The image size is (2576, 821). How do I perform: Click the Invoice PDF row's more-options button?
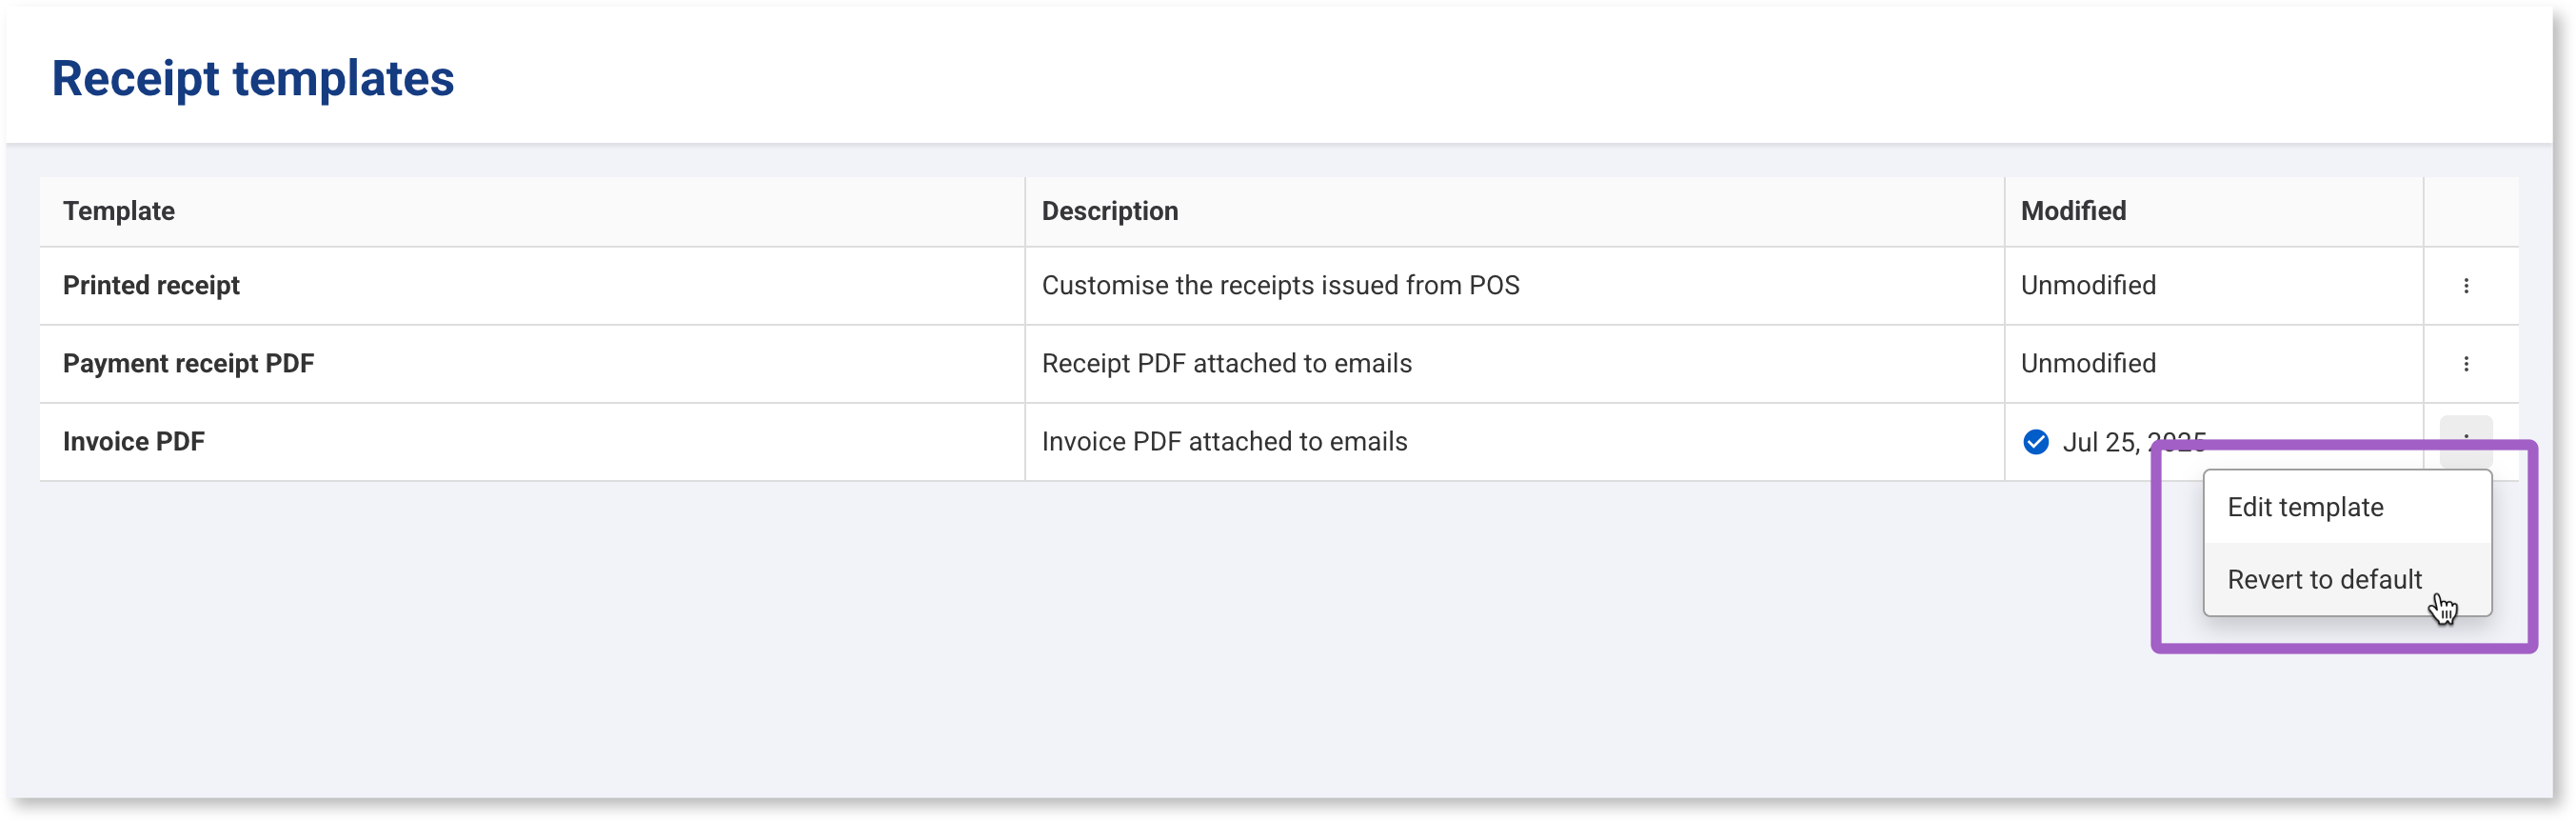(2466, 434)
